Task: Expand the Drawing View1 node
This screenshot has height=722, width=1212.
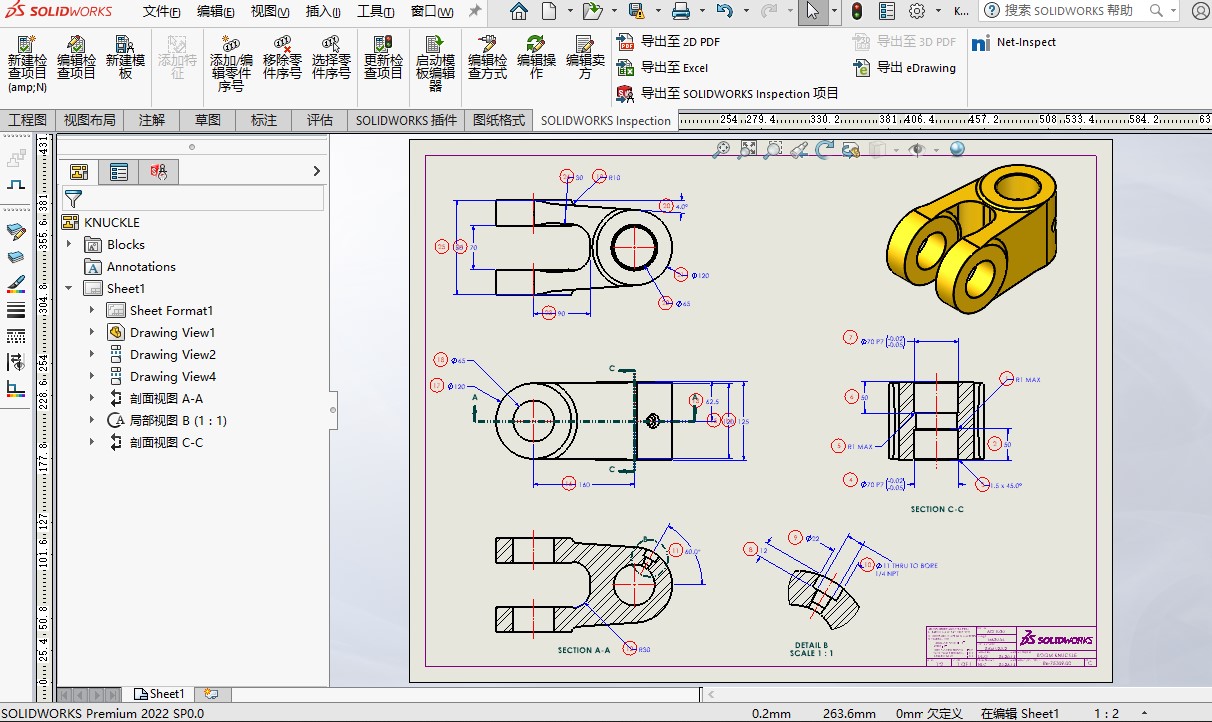Action: pos(92,332)
